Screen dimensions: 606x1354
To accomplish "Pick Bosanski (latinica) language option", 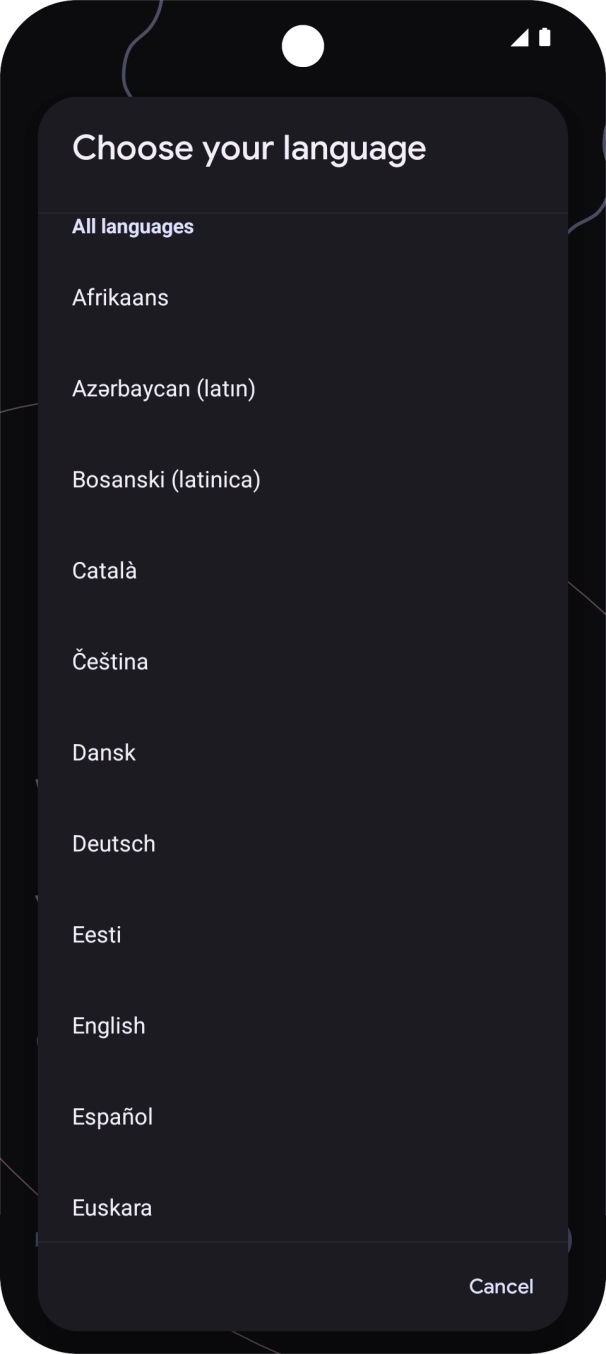I will point(166,480).
